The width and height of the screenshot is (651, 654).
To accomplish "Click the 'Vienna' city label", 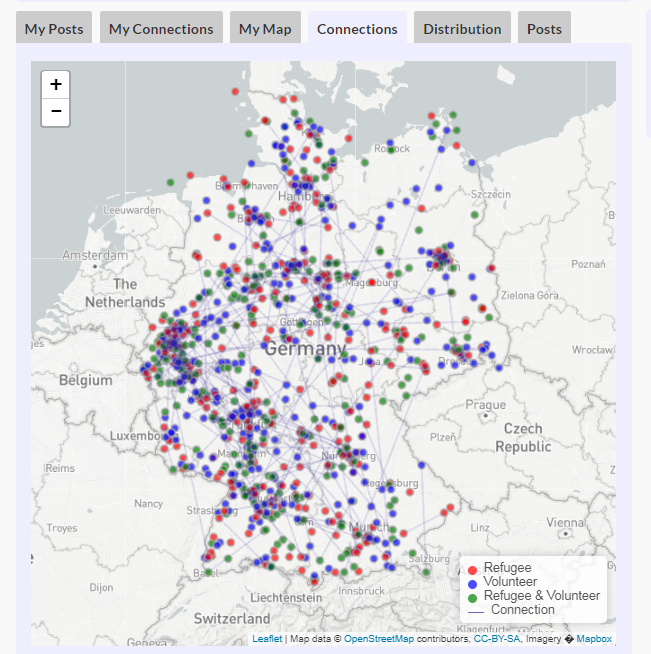I will [x=565, y=522].
